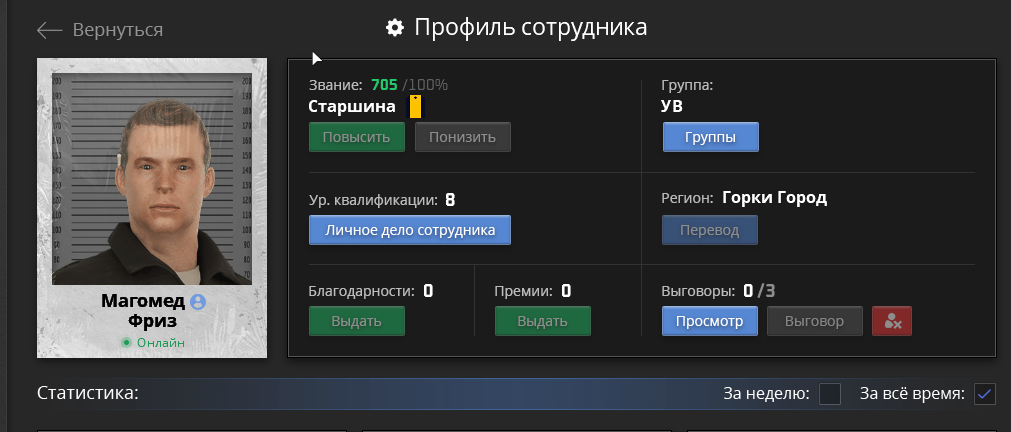The width and height of the screenshot is (1011, 432).
Task: Click the qualification level value 8
Action: 450,200
